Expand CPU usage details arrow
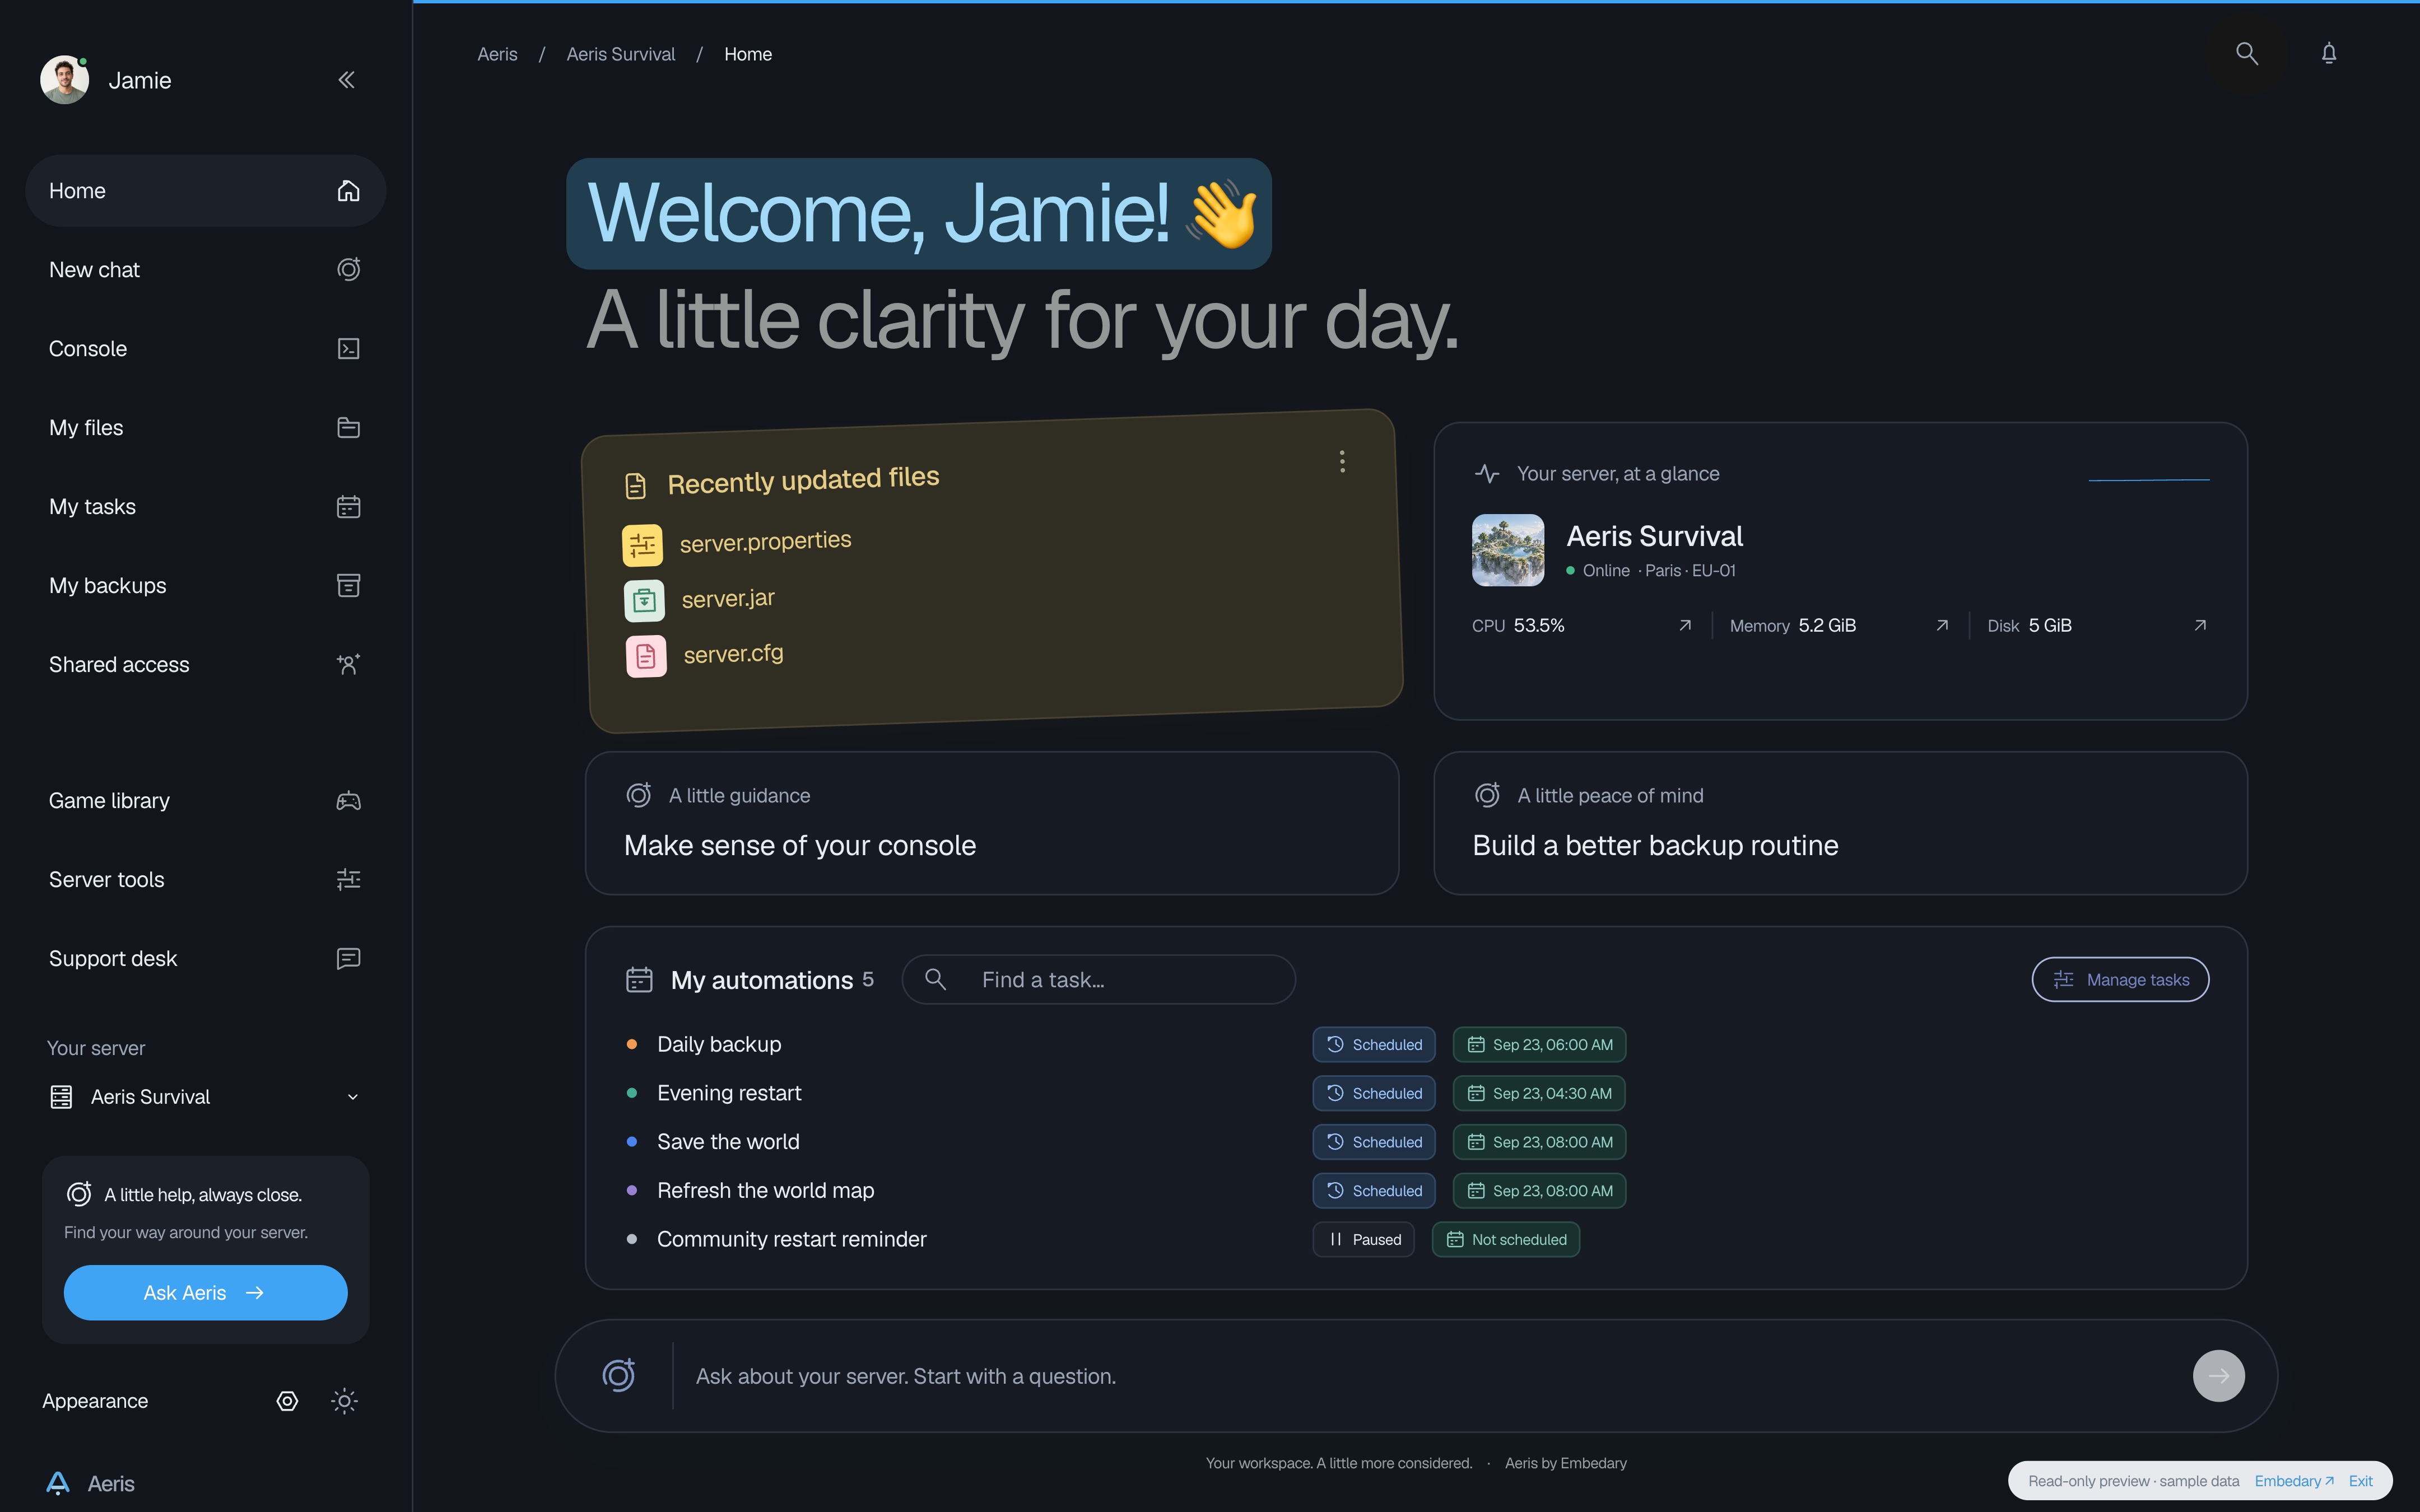This screenshot has height=1512, width=2420. 1685,626
